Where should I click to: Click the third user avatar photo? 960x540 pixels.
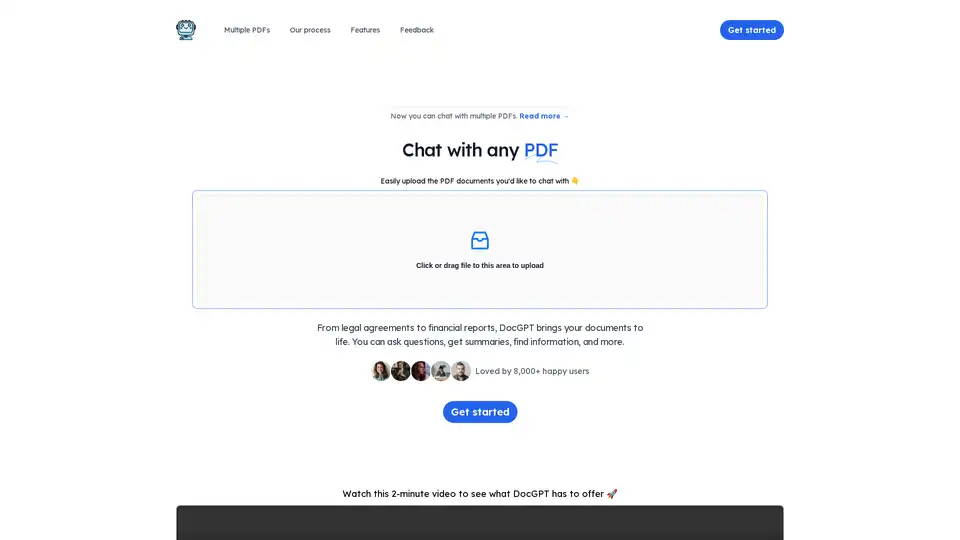click(x=421, y=371)
